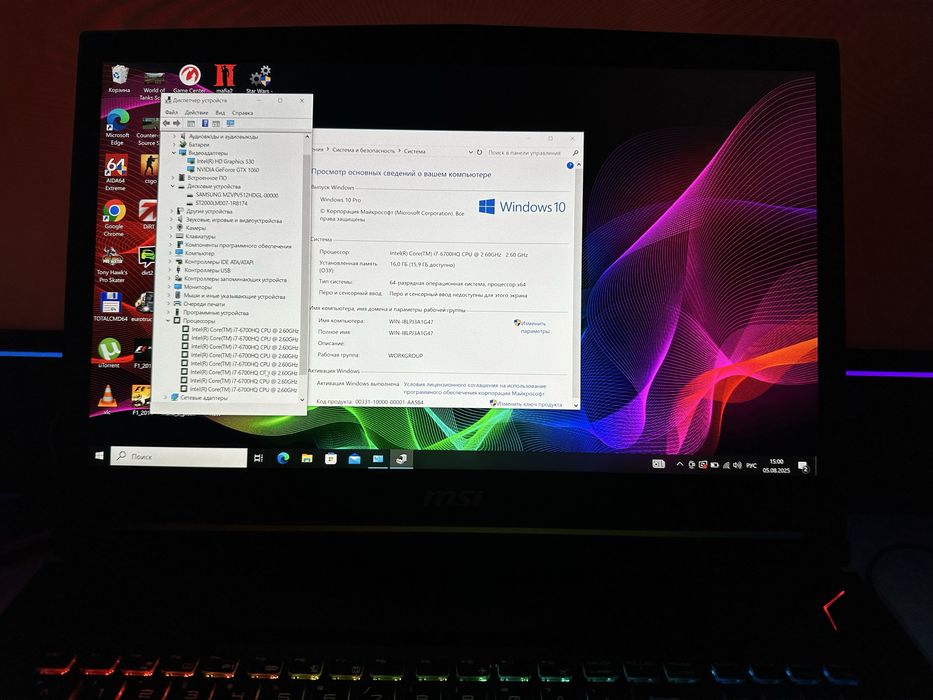Expand the Камеры node
The height and width of the screenshot is (700, 933).
[x=172, y=228]
